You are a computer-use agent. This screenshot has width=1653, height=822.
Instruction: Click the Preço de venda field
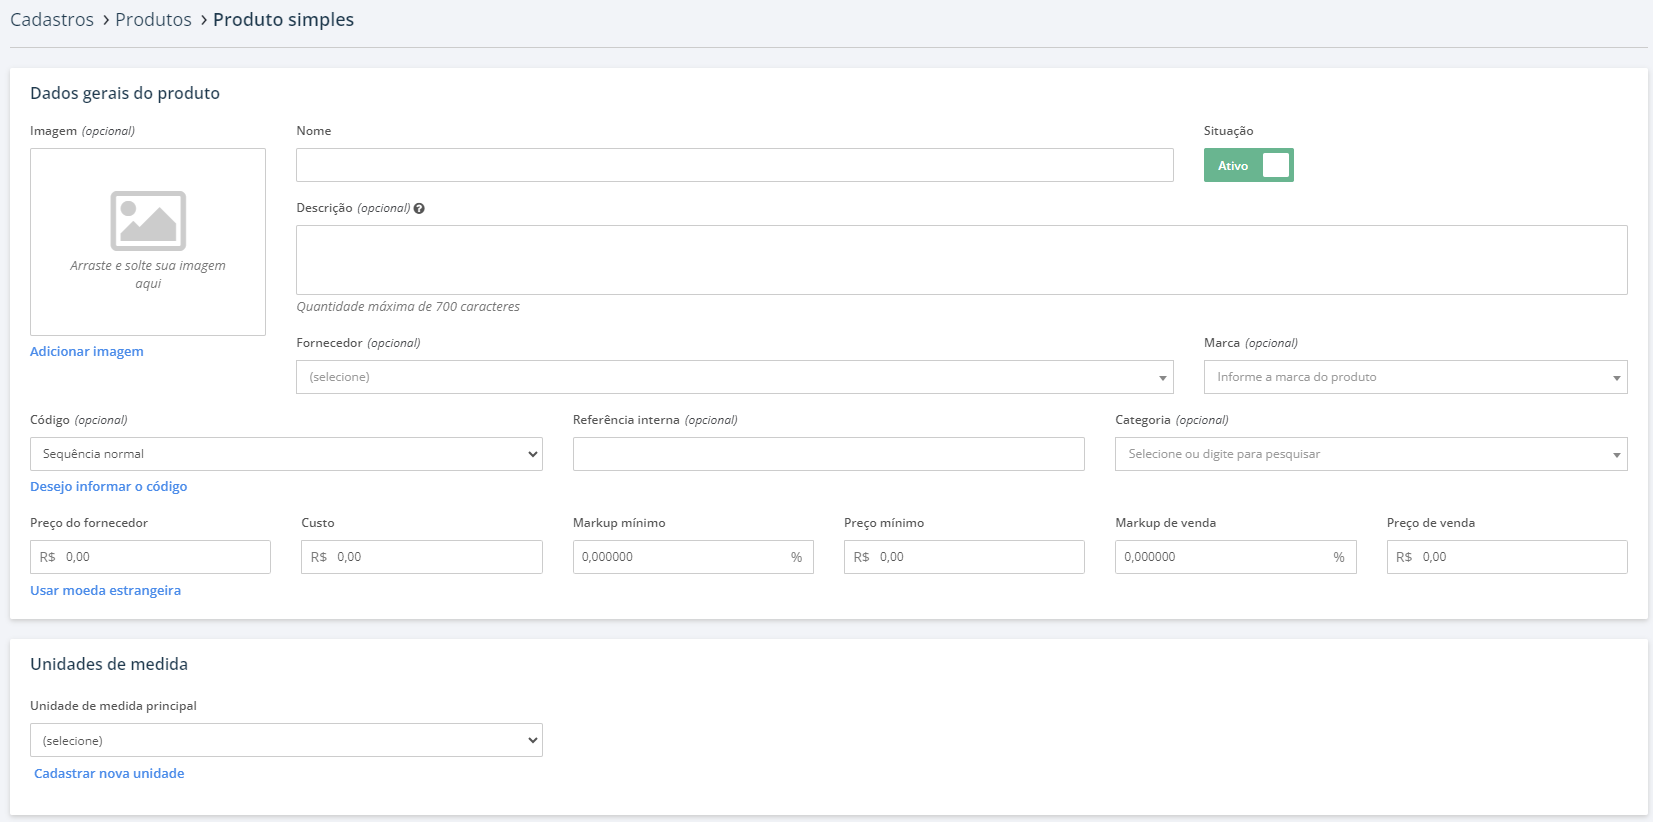pyautogui.click(x=1507, y=557)
